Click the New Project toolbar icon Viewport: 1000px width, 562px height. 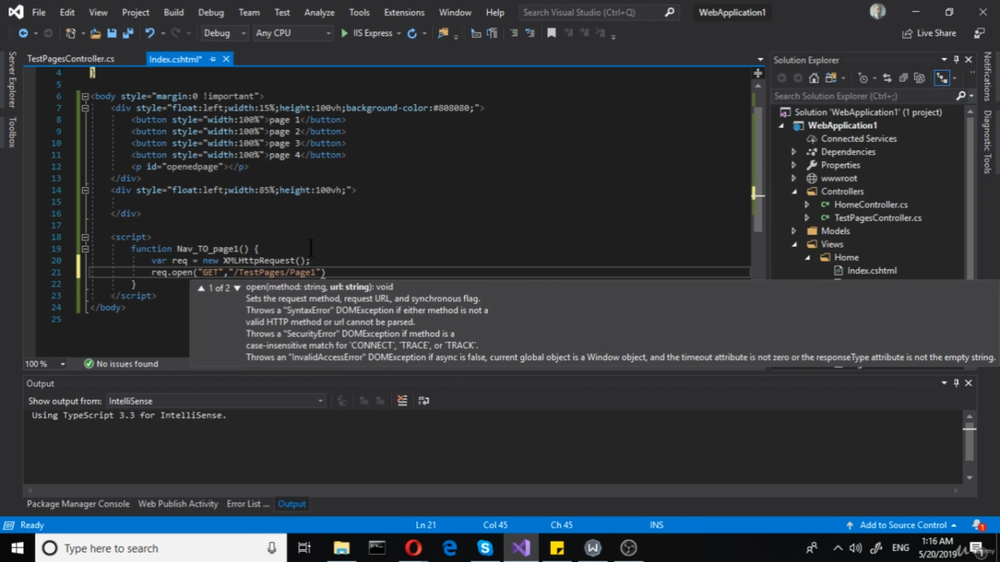click(x=70, y=33)
